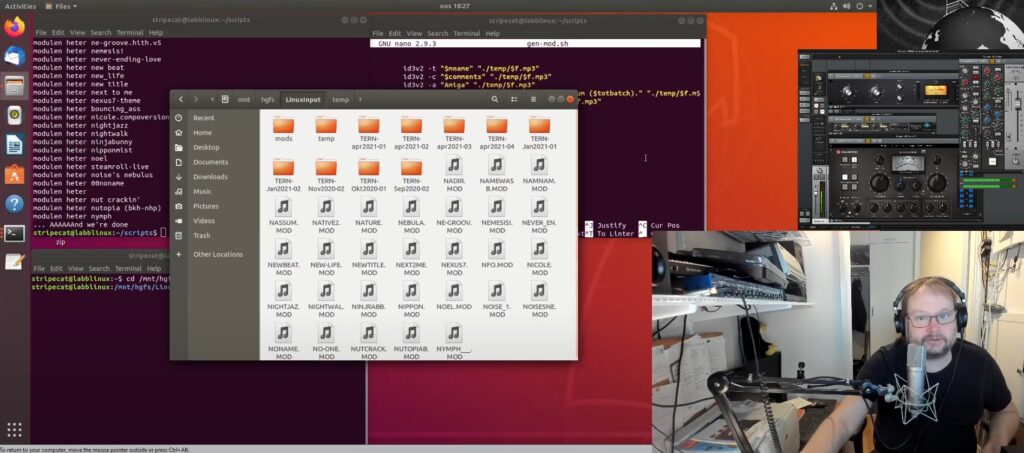The image size is (1024, 453).
Task: Switch to Terminal via the dock icon
Action: [x=14, y=233]
